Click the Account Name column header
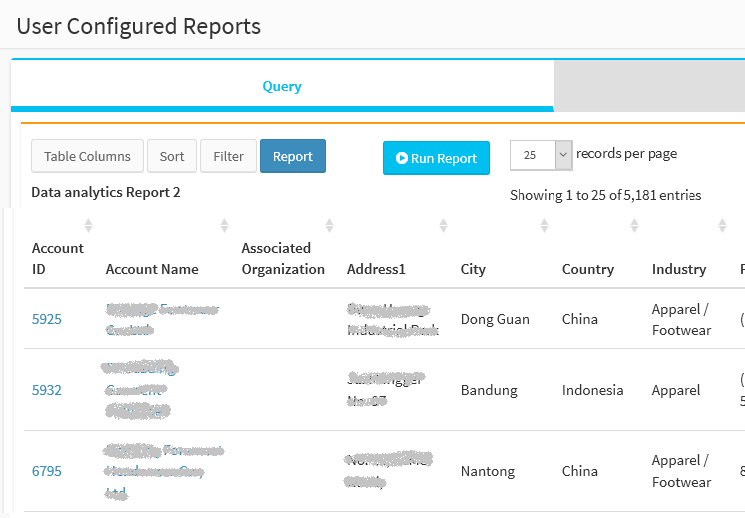This screenshot has width=745, height=518. coord(152,269)
